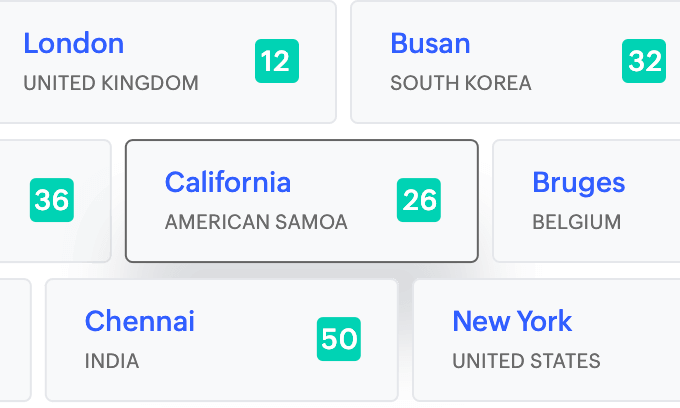Open the New York city link
Image resolution: width=680 pixels, height=408 pixels.
click(512, 321)
